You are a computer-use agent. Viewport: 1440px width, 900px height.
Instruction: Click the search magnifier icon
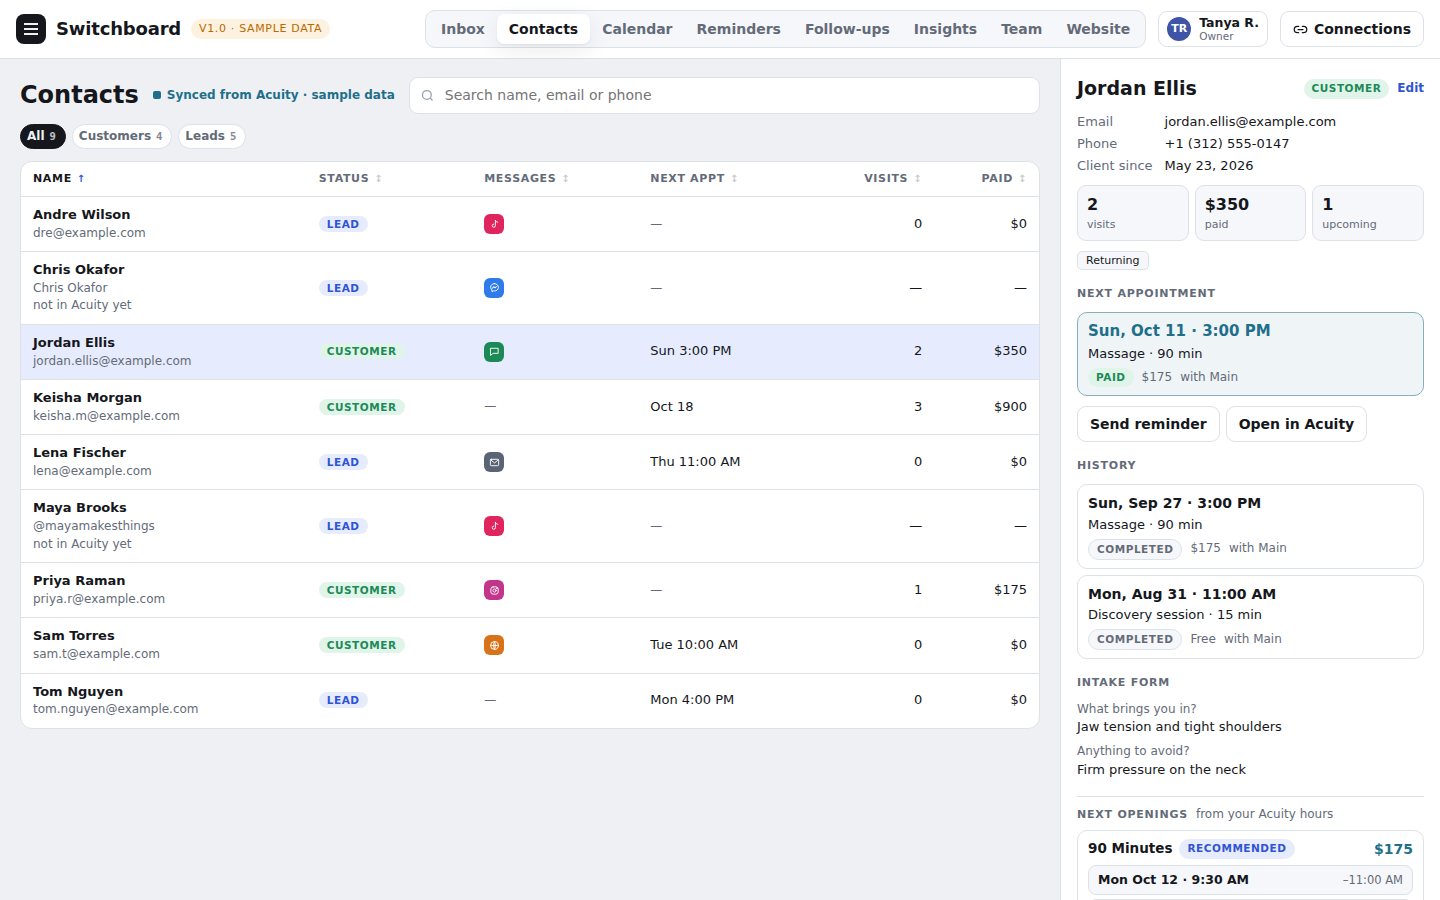pos(428,96)
